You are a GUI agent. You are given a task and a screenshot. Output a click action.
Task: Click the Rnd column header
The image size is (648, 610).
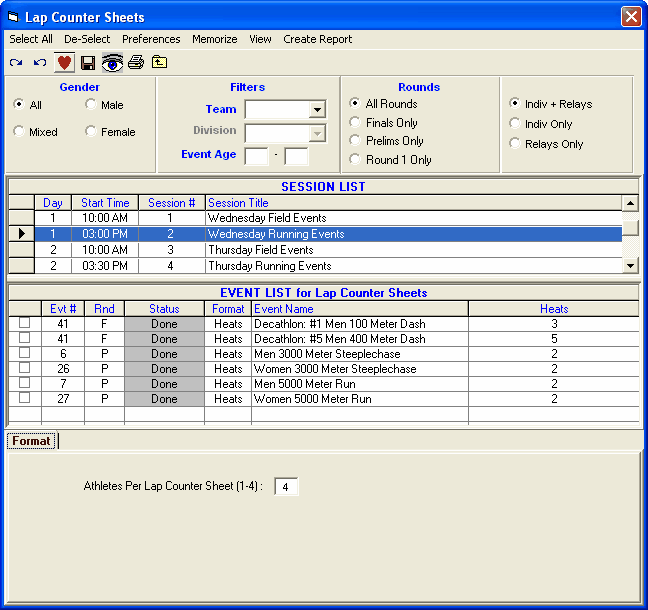(104, 309)
